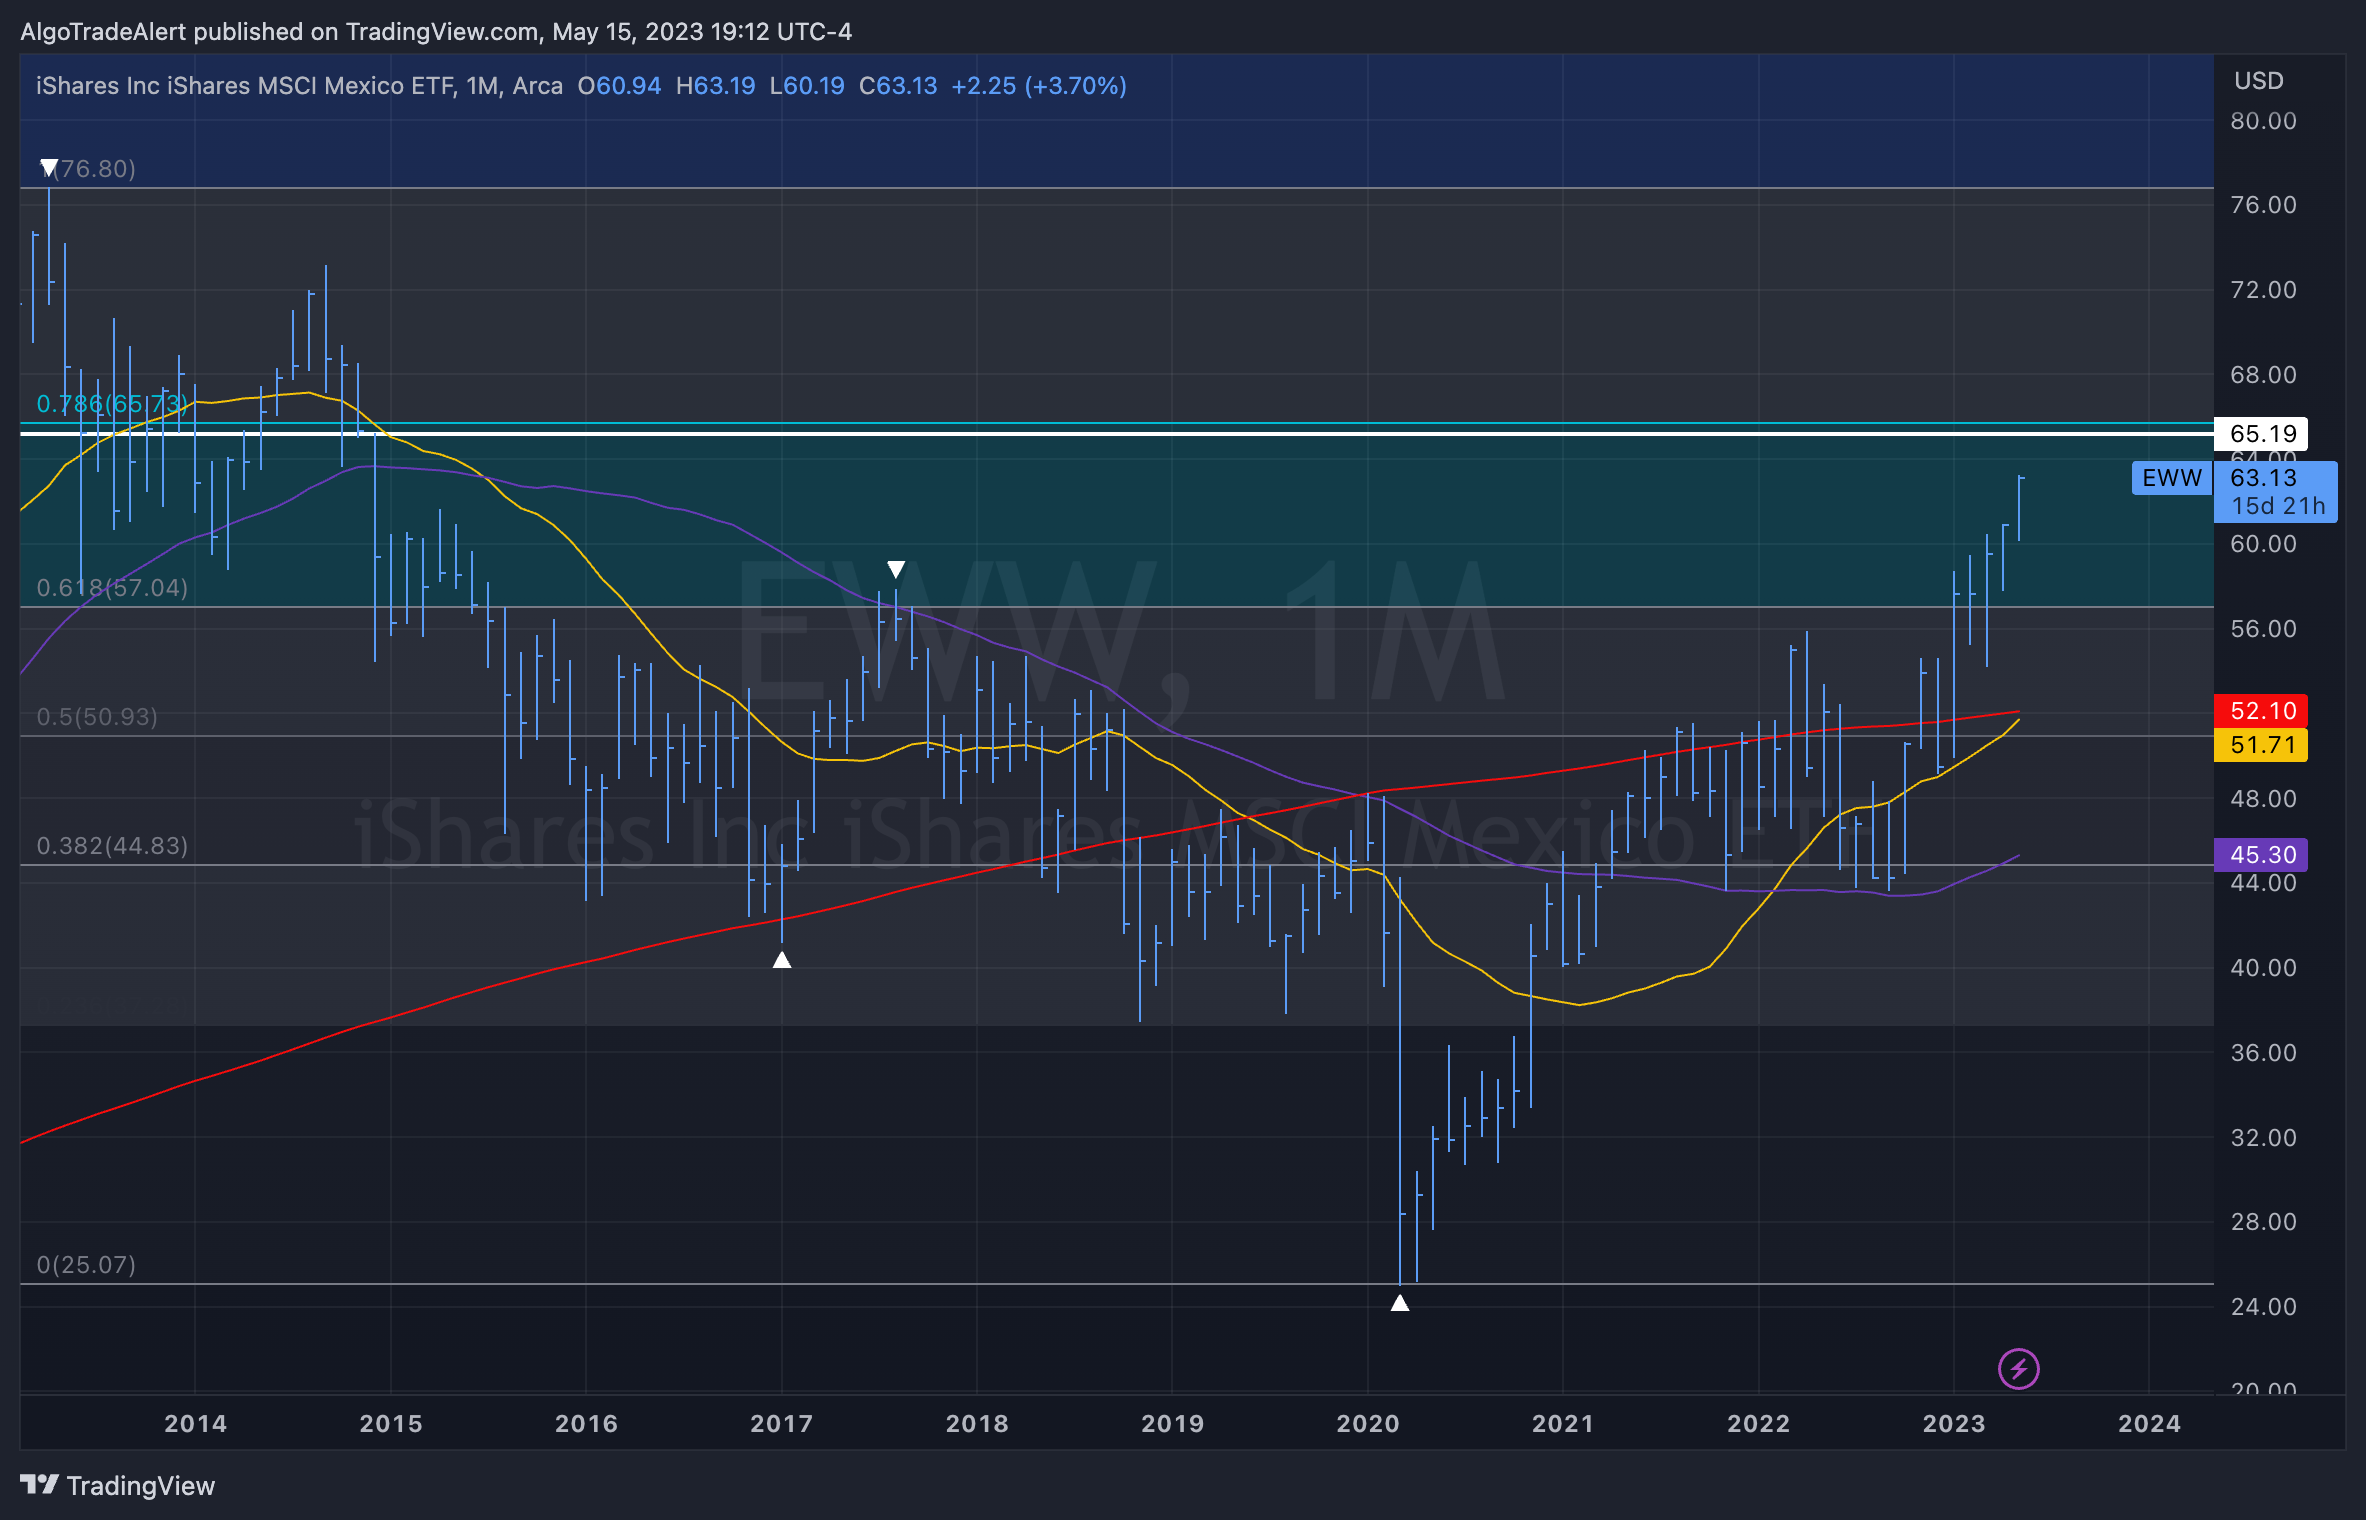Click the latest May 2023 price bar
Screen dimensions: 2366x1520
coord(2020,509)
